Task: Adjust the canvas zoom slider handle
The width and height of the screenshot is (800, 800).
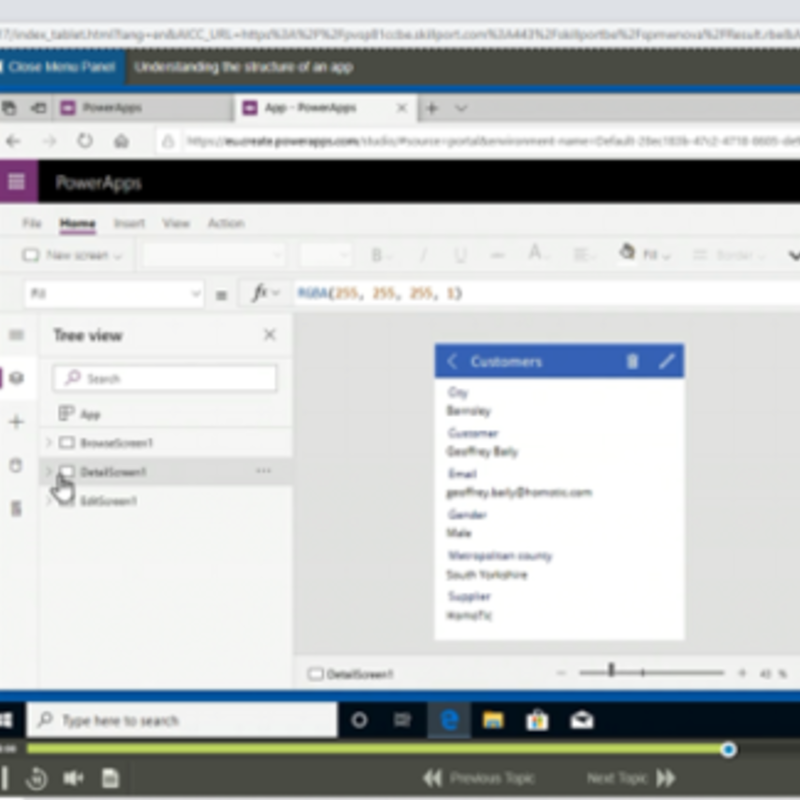Action: coord(611,670)
